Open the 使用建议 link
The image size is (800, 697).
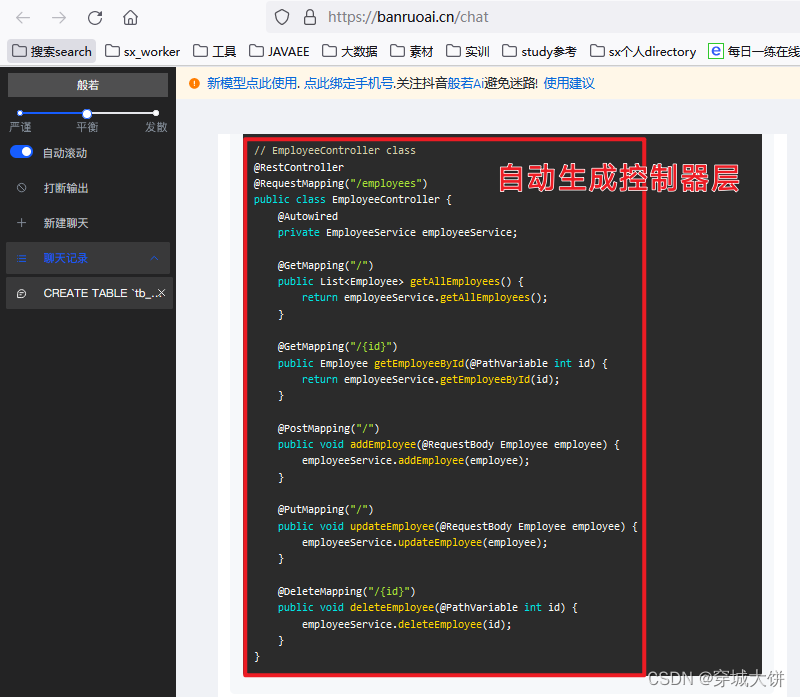click(569, 83)
